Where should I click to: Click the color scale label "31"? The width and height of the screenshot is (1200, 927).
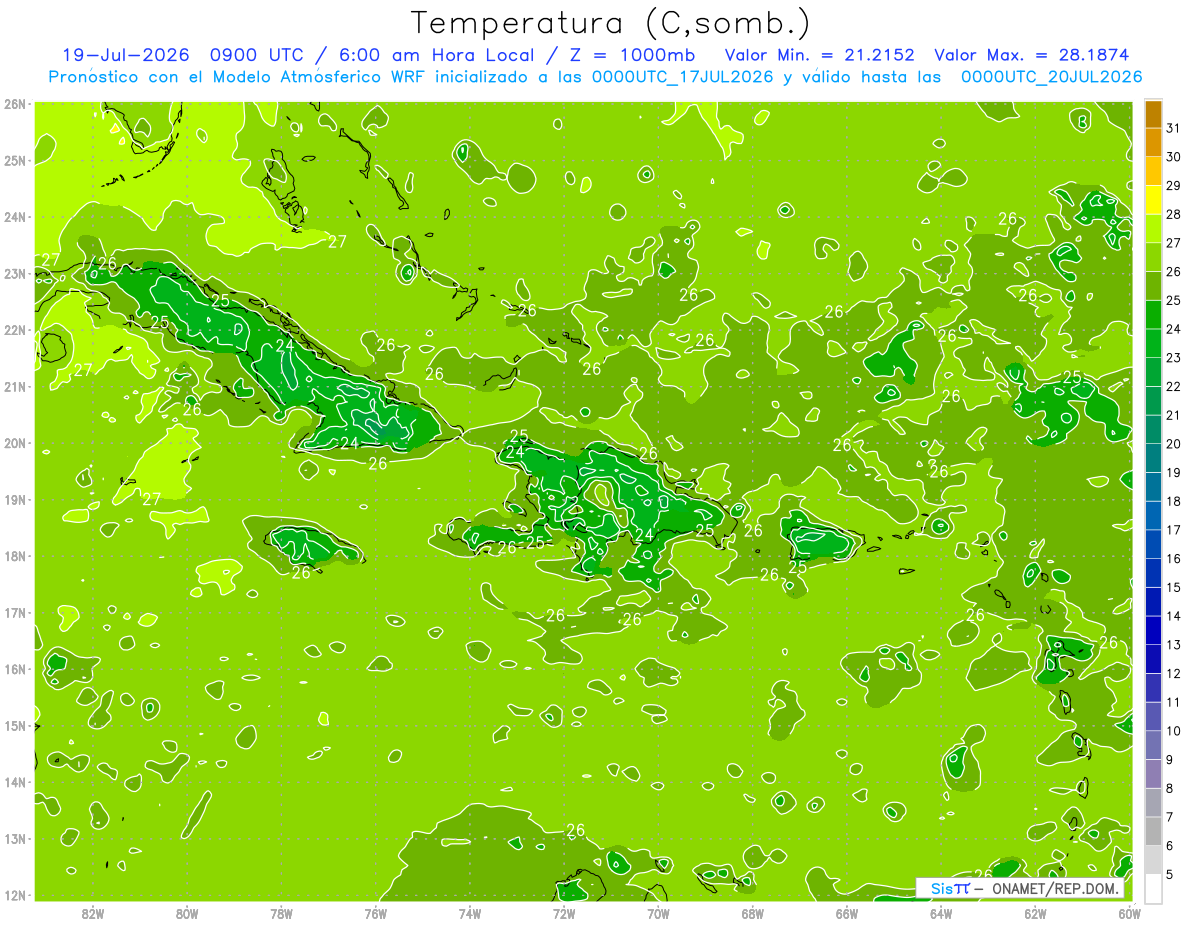pos(1174,128)
